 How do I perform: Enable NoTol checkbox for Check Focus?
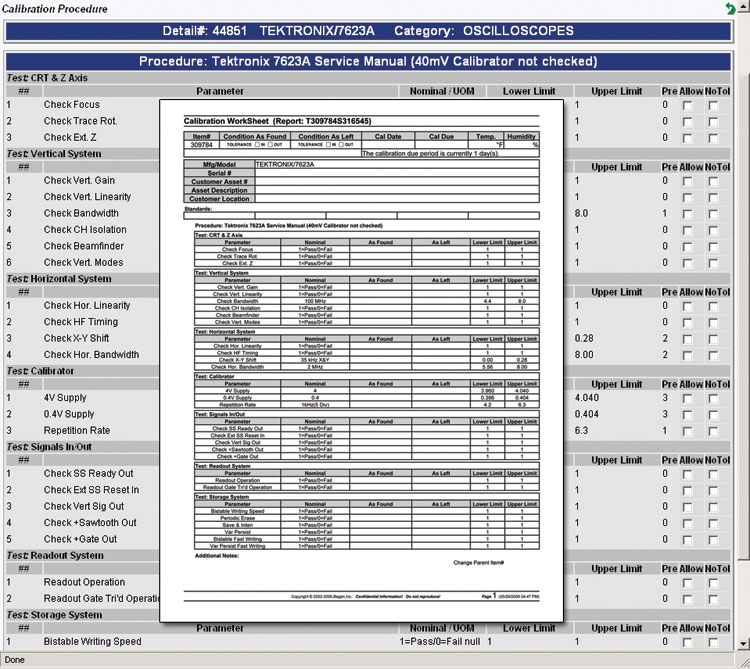(713, 106)
